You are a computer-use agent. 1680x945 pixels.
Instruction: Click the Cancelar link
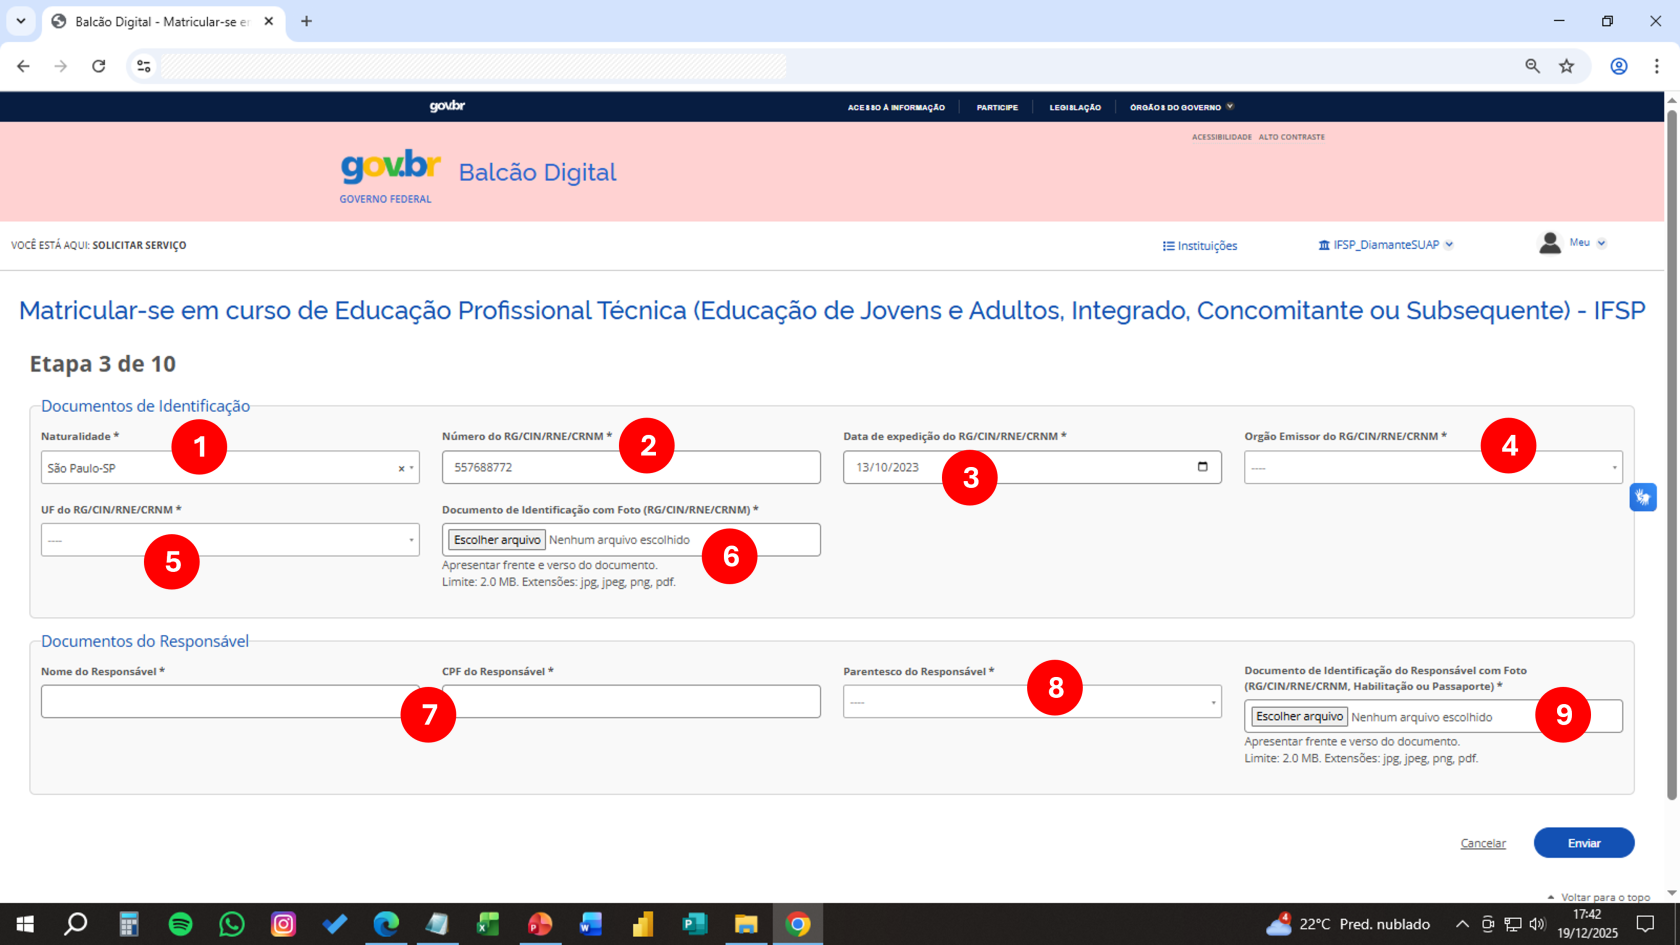[x=1483, y=843]
